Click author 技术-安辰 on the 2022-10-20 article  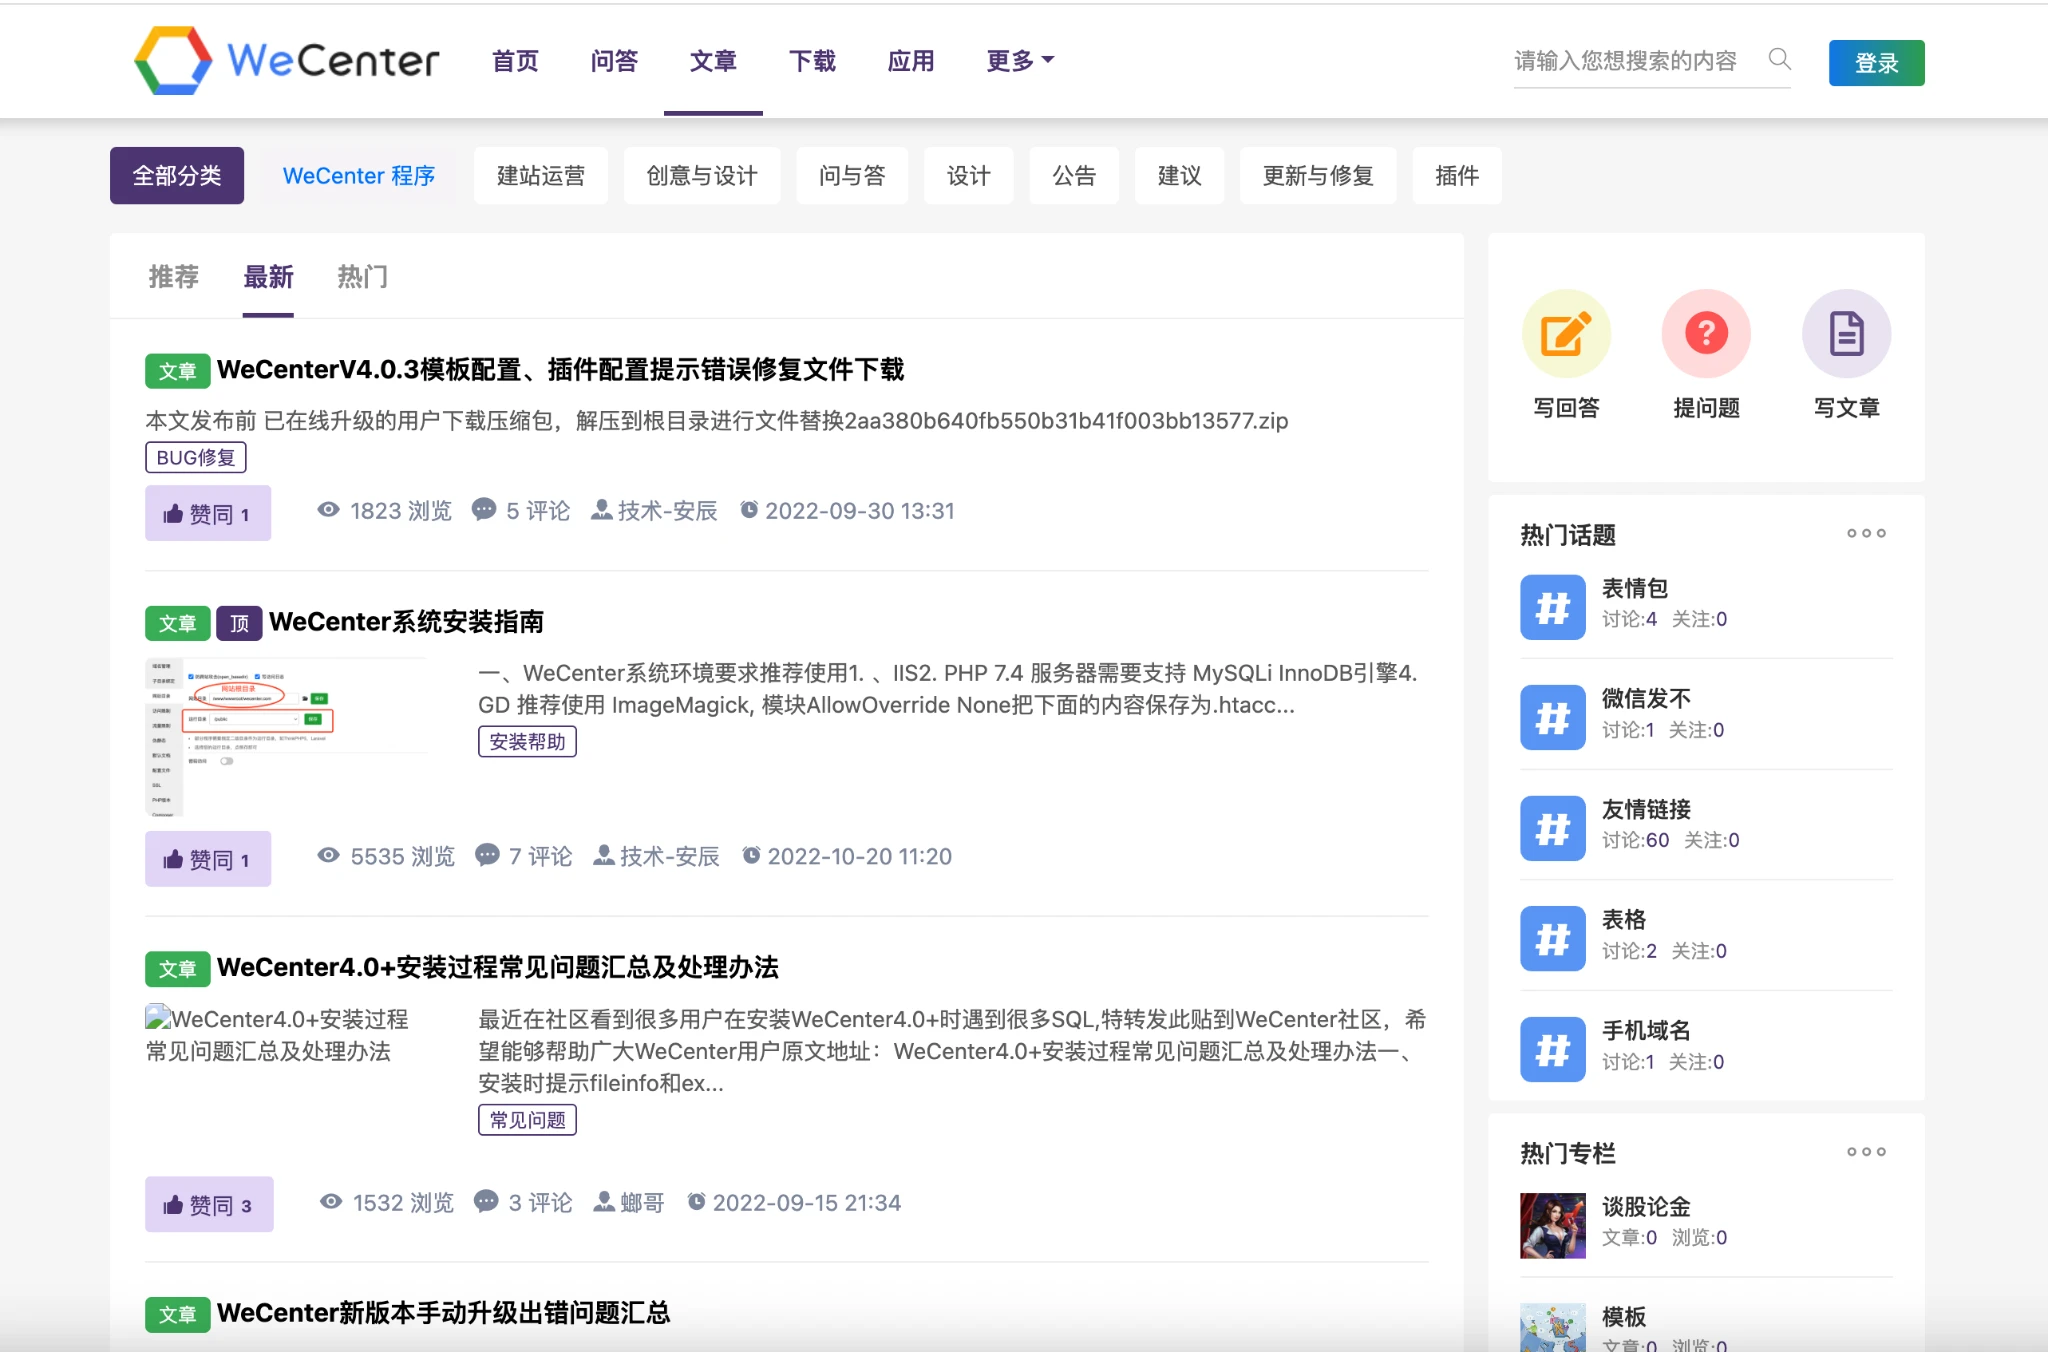[656, 856]
